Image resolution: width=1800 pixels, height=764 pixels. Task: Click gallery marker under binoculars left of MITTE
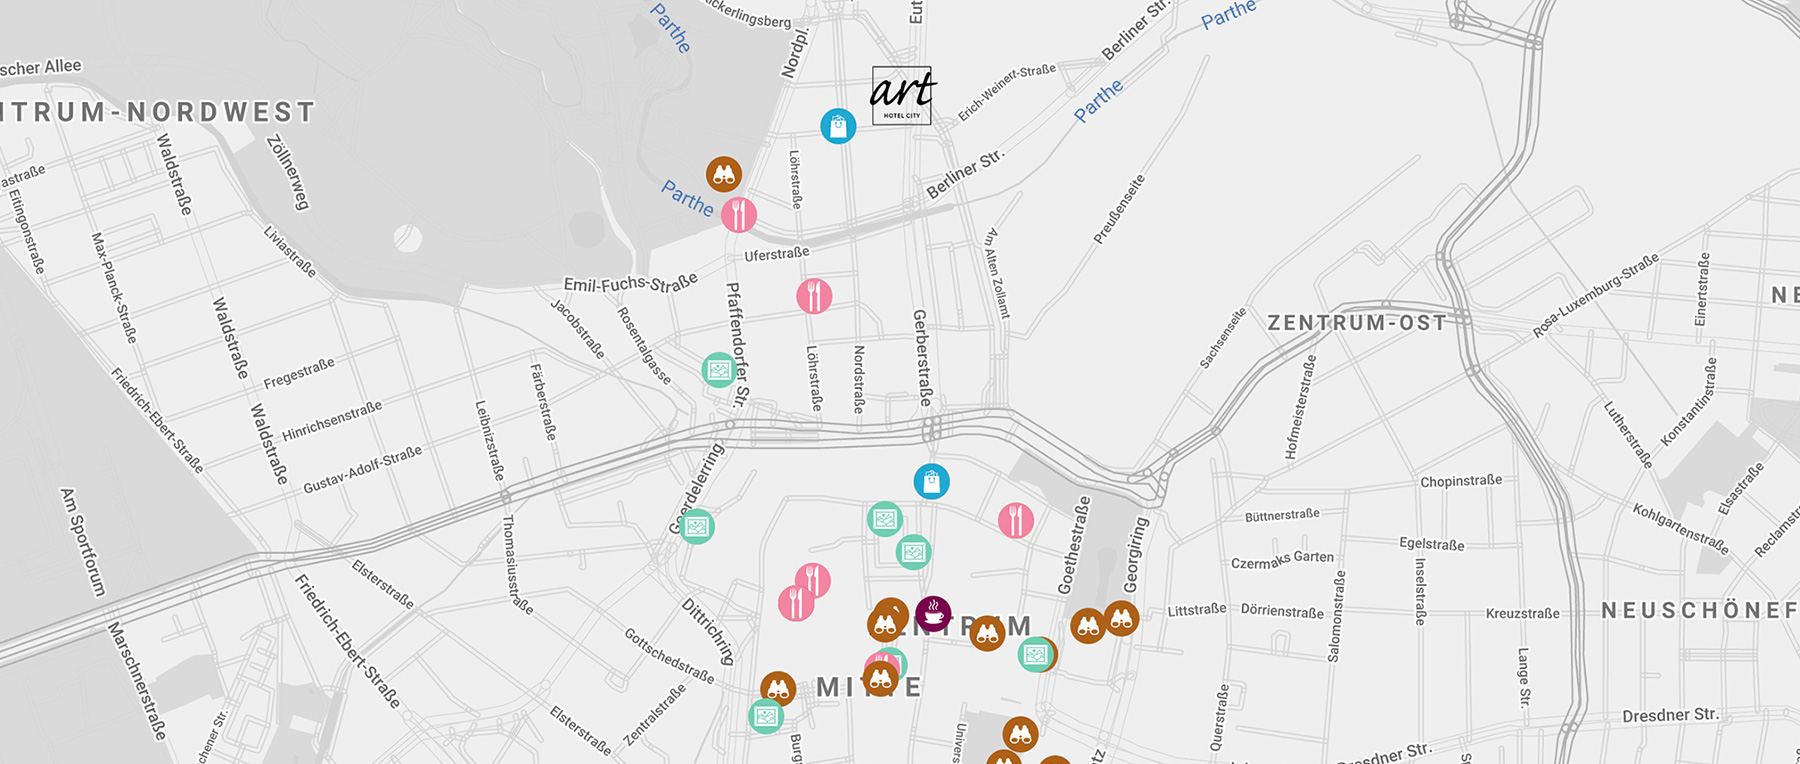[x=766, y=716]
